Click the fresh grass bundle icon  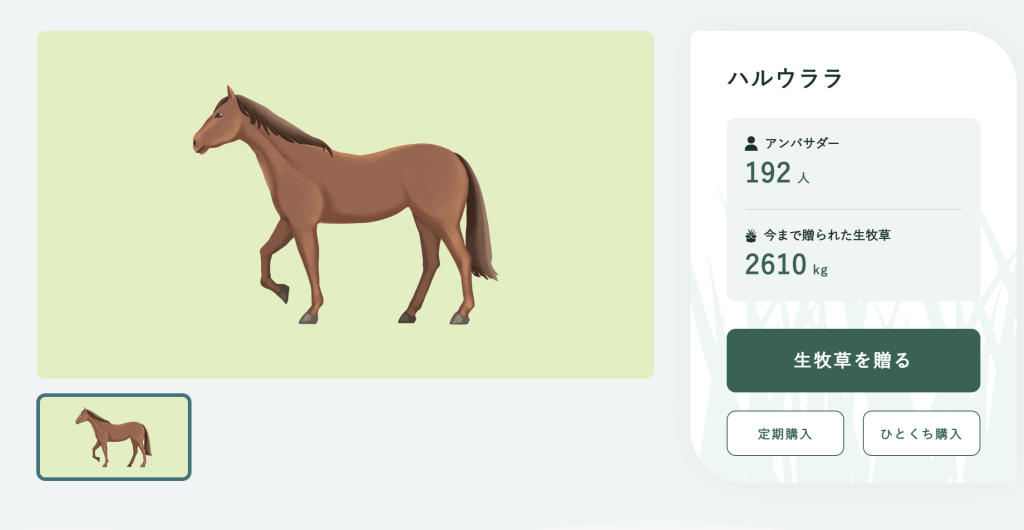tap(751, 236)
